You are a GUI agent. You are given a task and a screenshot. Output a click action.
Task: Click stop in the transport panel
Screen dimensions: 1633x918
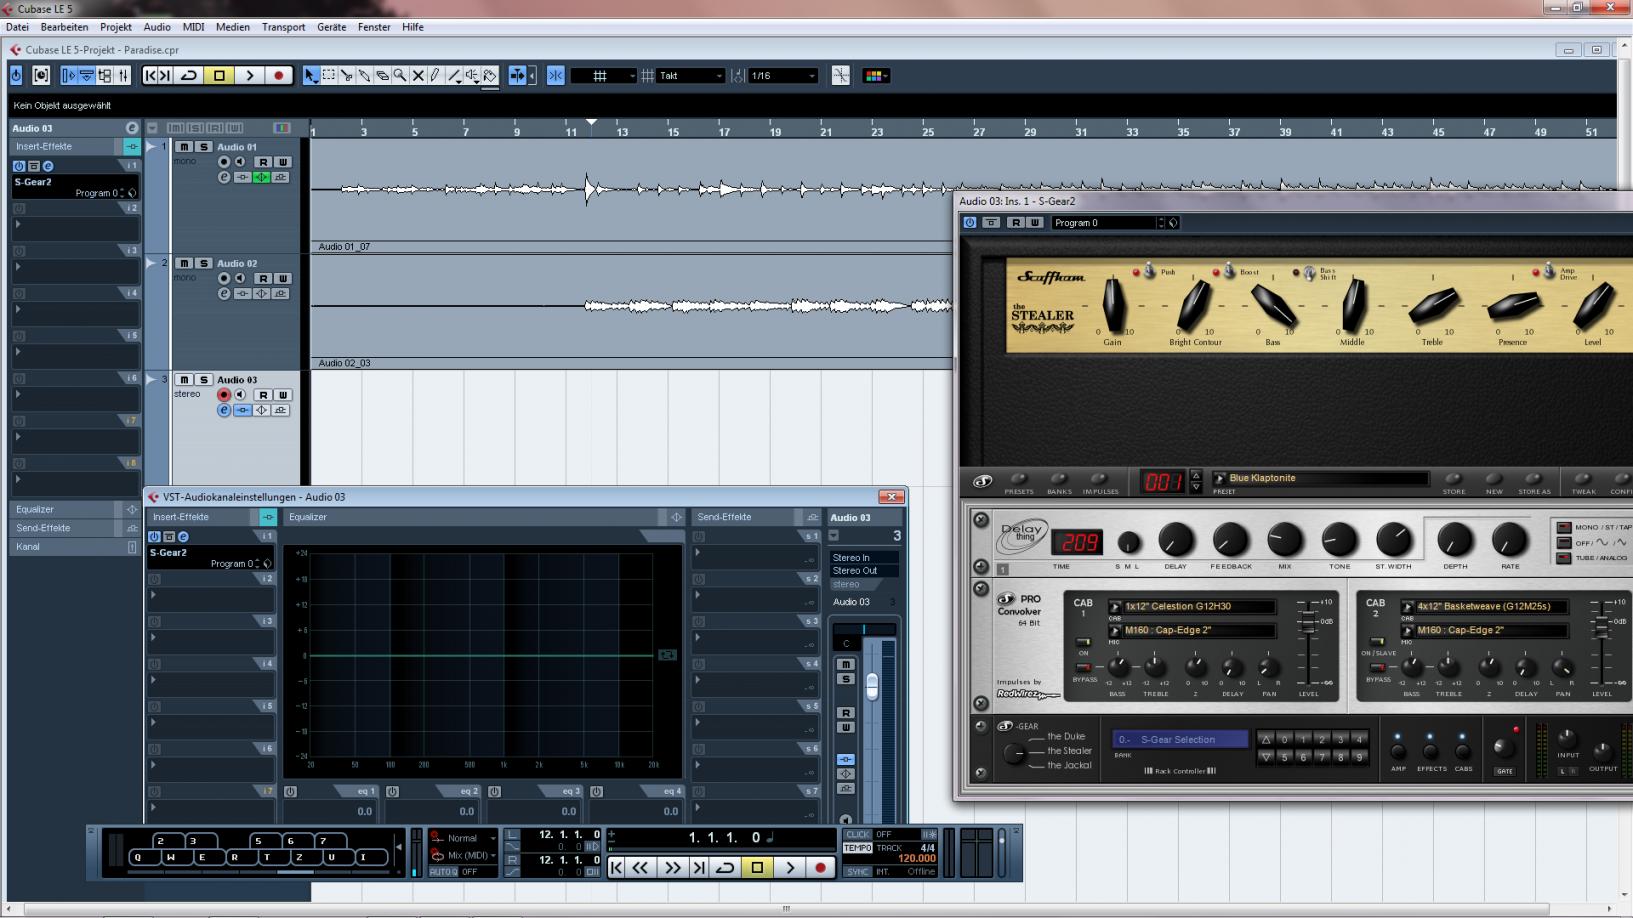757,868
